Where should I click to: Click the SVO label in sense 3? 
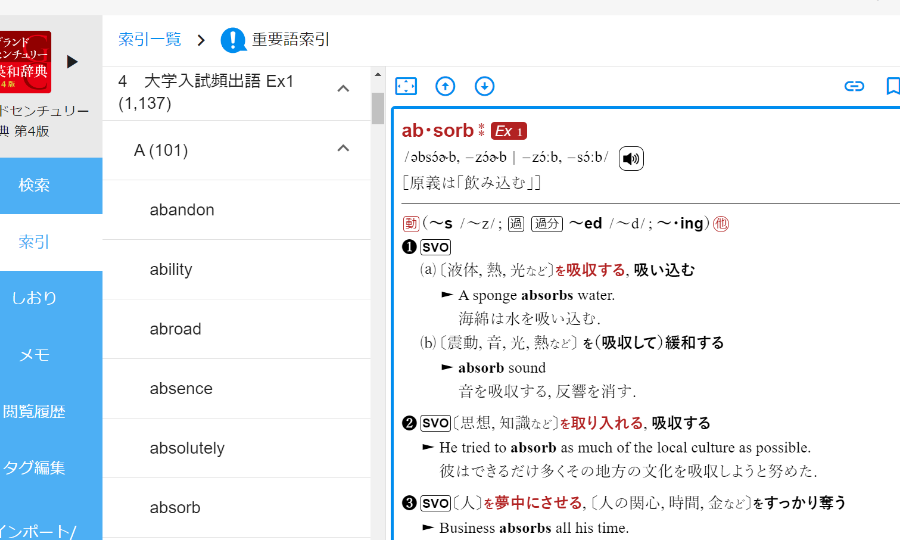pos(436,503)
